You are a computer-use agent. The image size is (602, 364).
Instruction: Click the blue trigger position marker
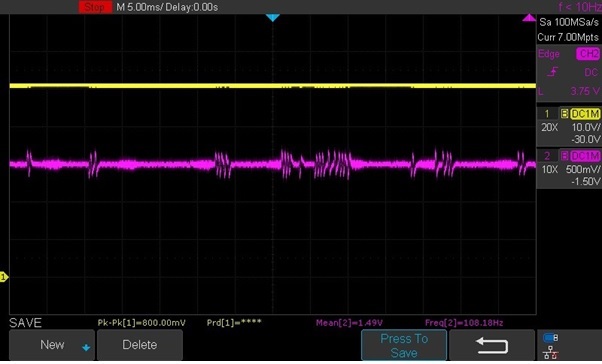[273, 18]
